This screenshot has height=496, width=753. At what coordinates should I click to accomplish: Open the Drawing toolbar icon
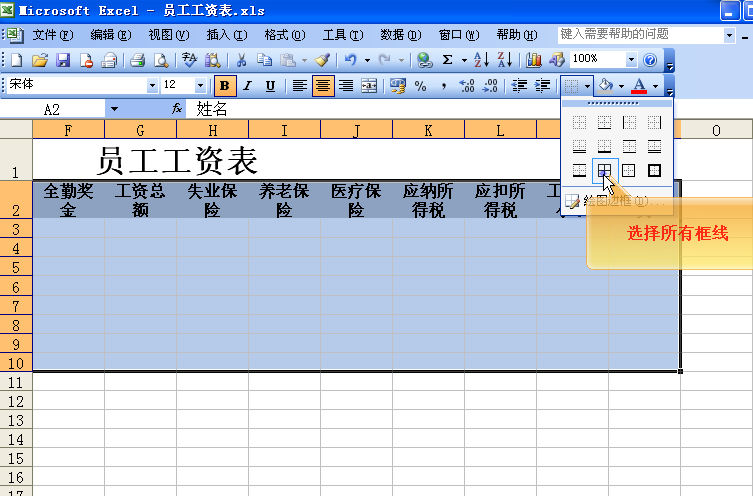coord(556,60)
